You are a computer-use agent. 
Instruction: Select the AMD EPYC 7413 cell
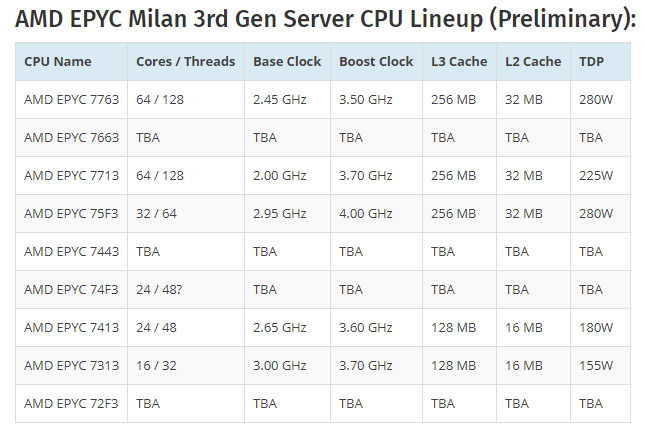pos(71,327)
